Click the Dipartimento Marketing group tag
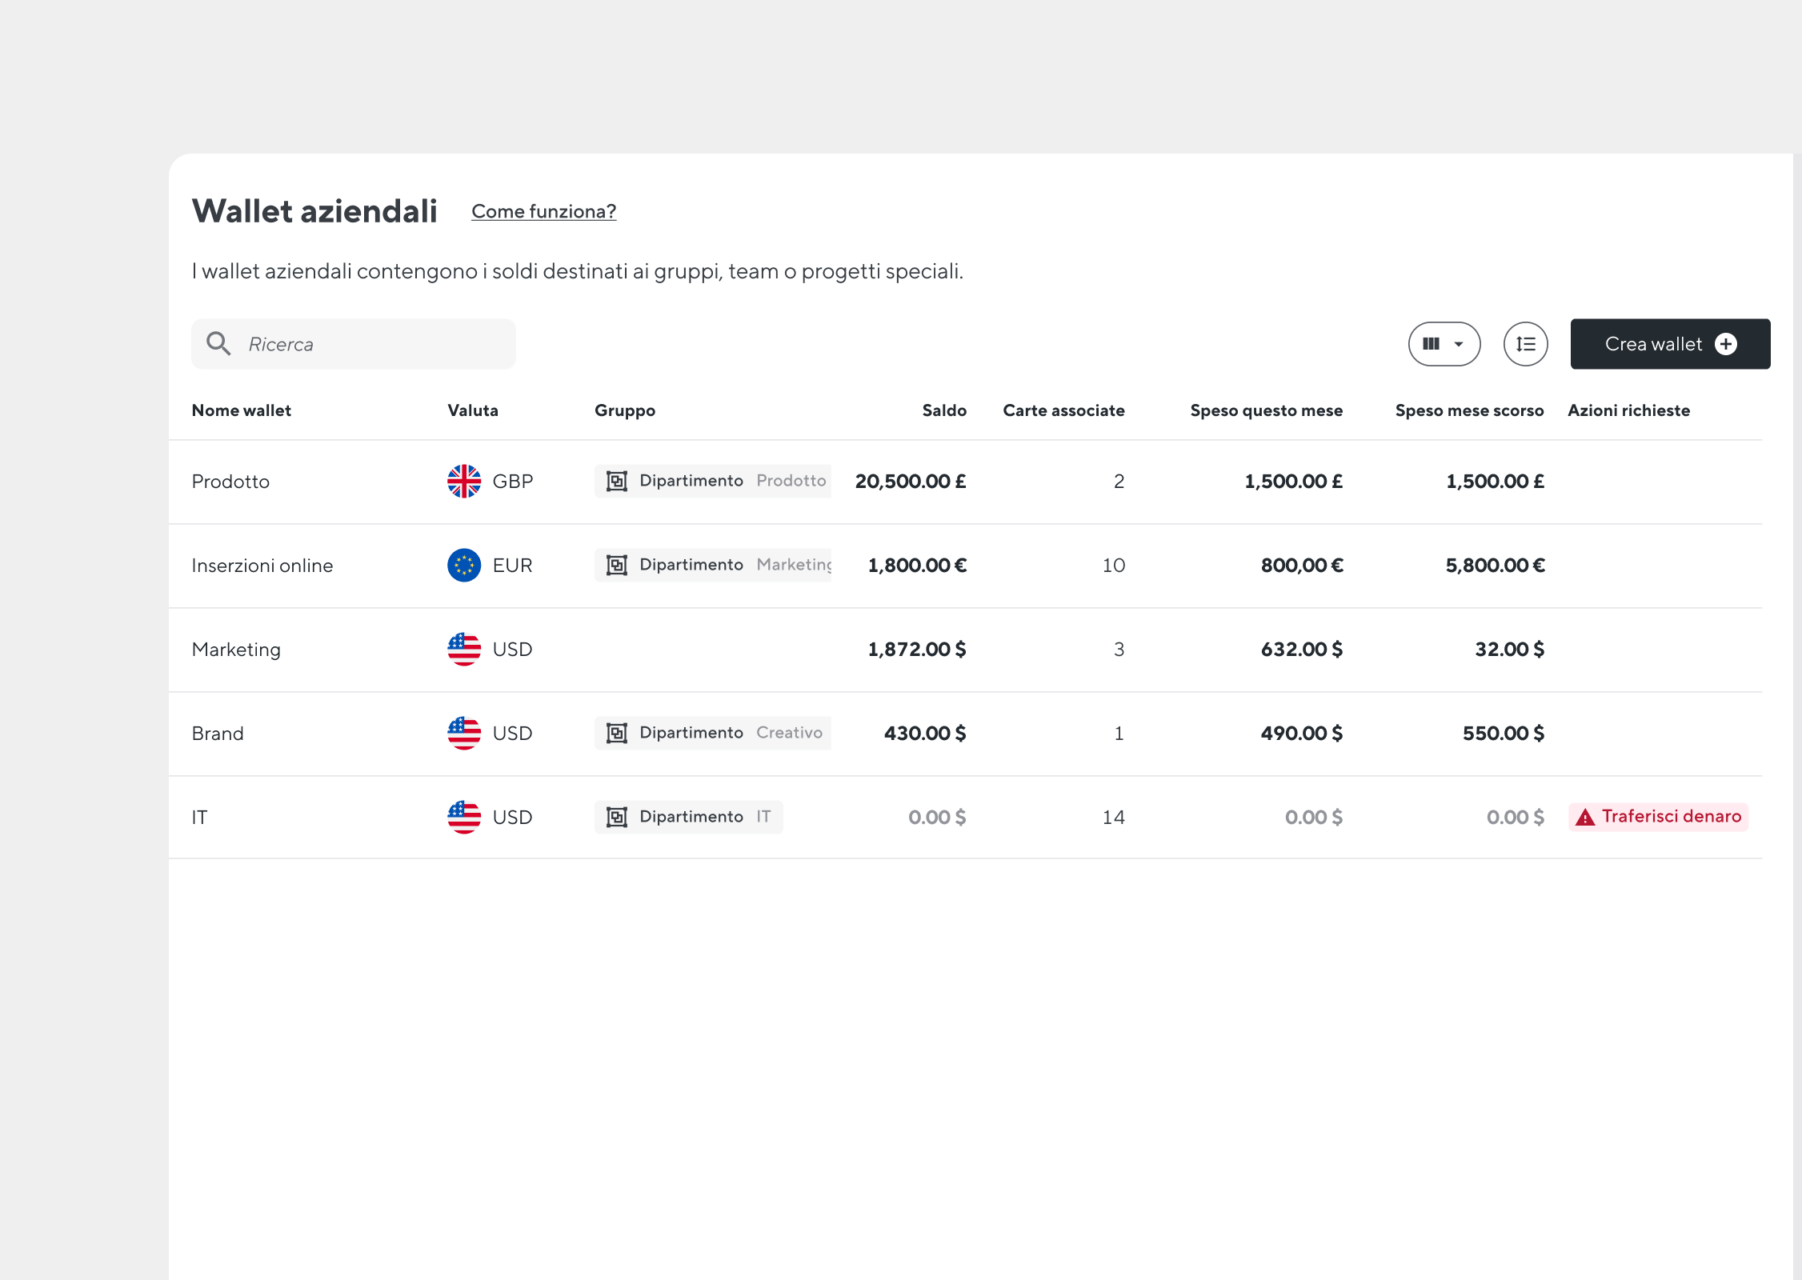 713,565
